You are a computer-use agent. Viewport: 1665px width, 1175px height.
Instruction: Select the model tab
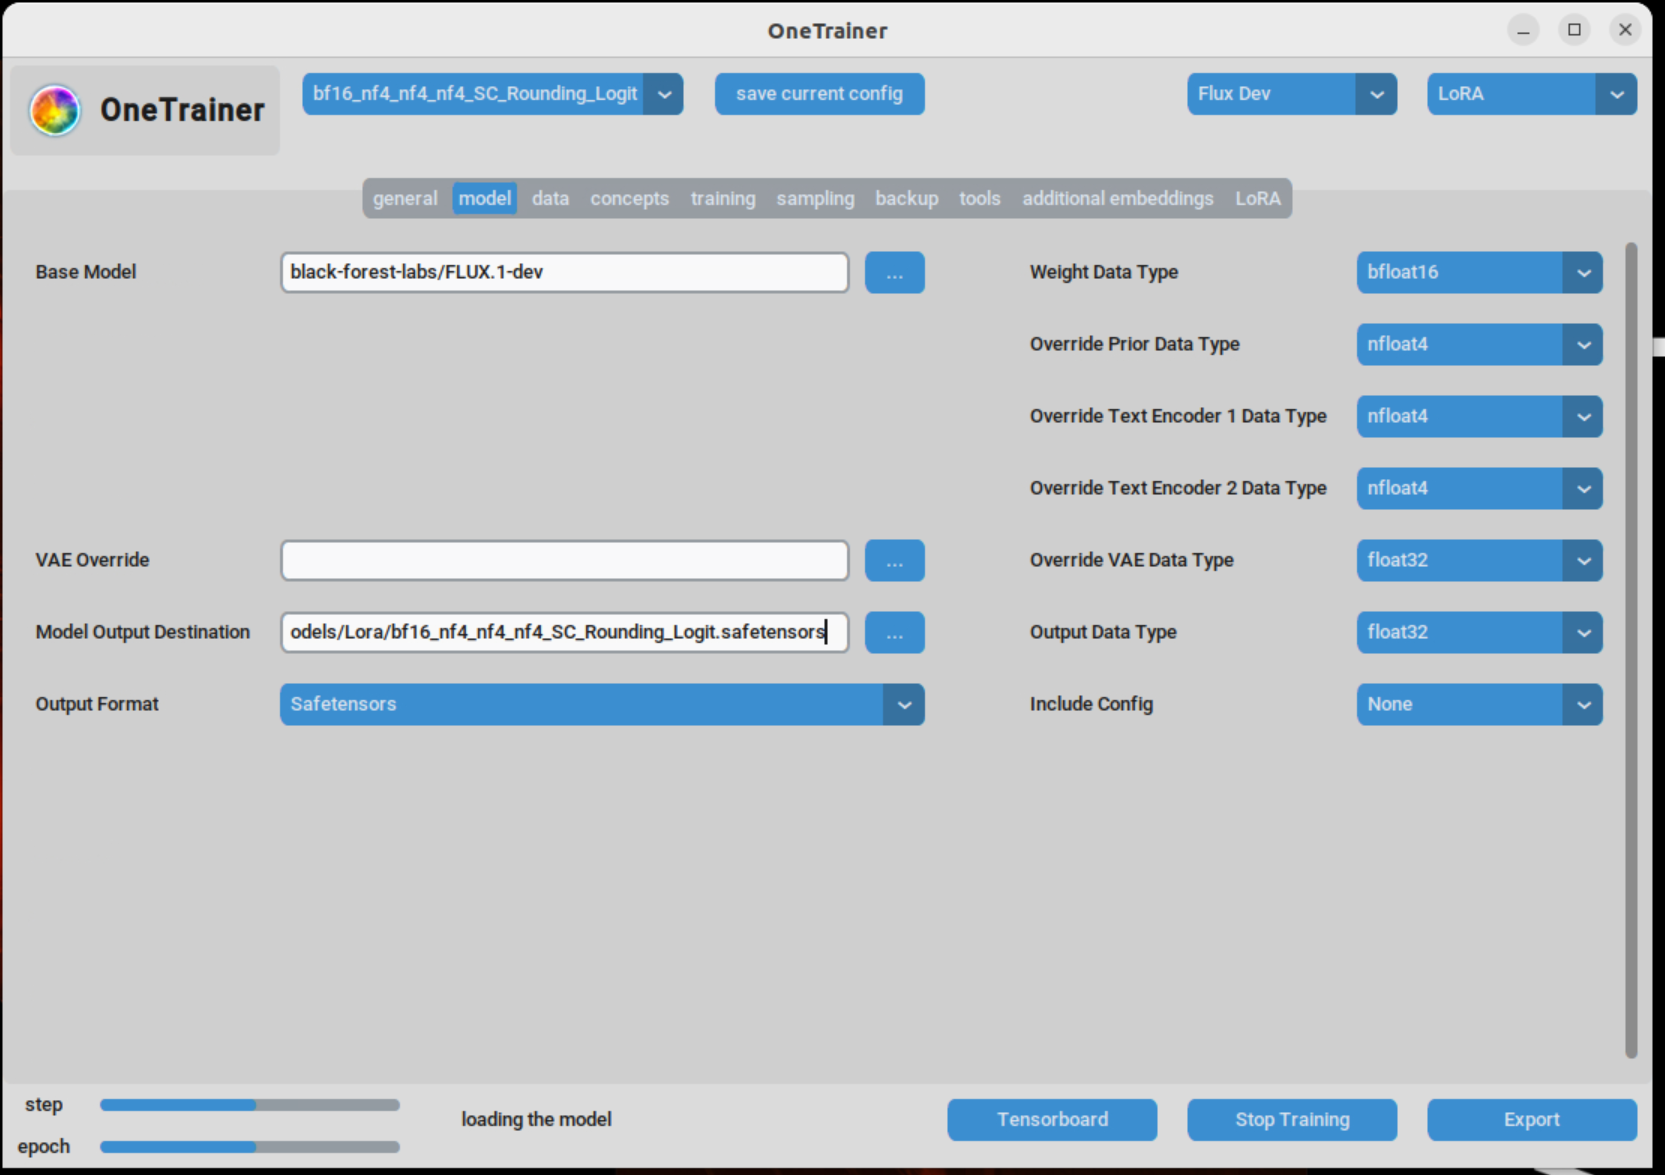[x=485, y=198]
